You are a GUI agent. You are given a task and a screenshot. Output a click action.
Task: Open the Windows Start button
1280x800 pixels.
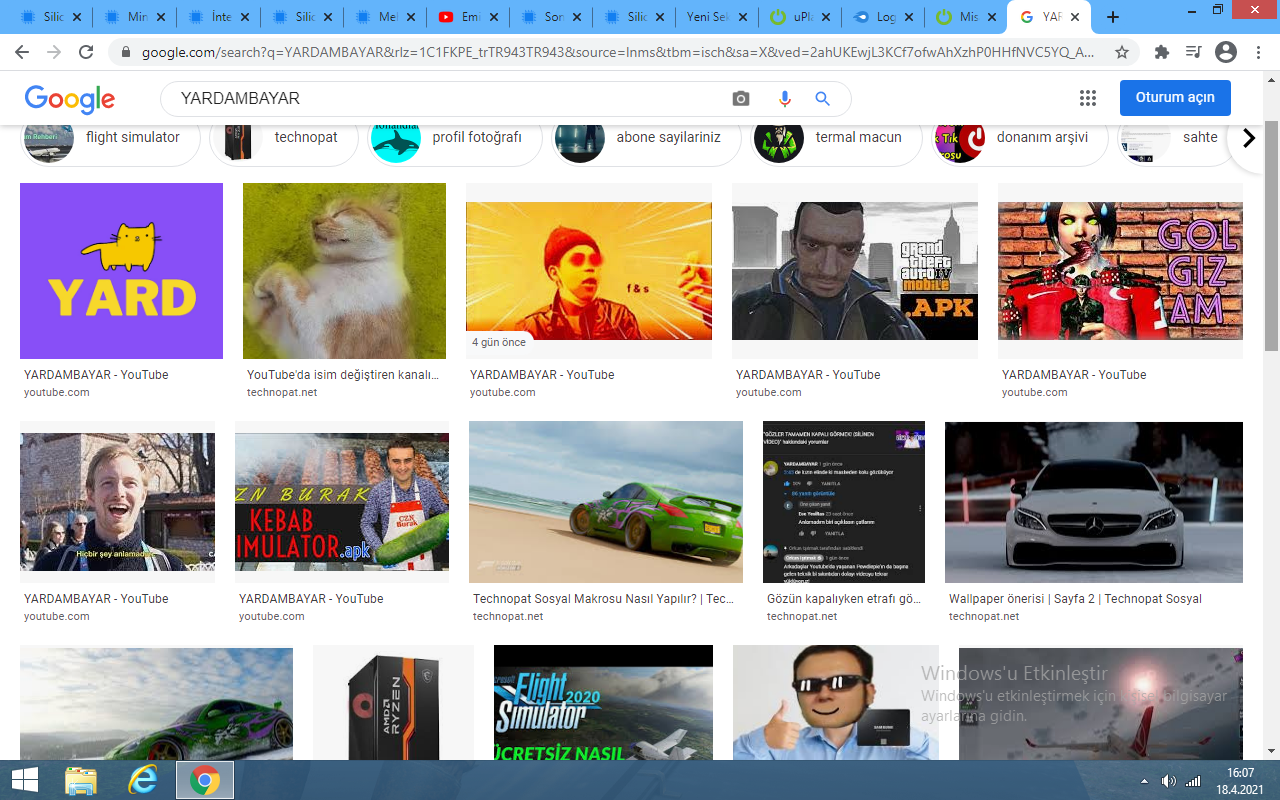tap(24, 780)
